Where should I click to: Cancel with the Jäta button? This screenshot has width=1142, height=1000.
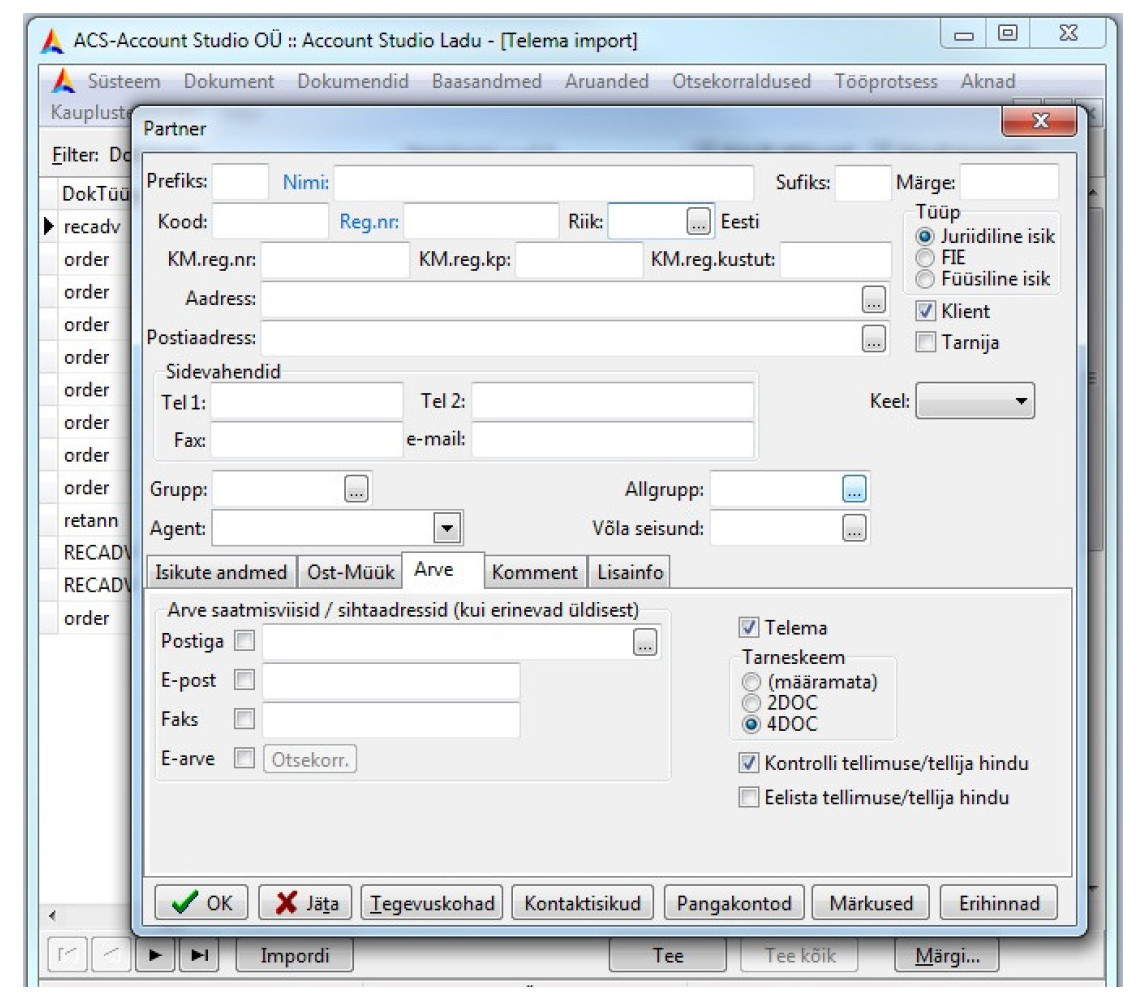click(306, 903)
